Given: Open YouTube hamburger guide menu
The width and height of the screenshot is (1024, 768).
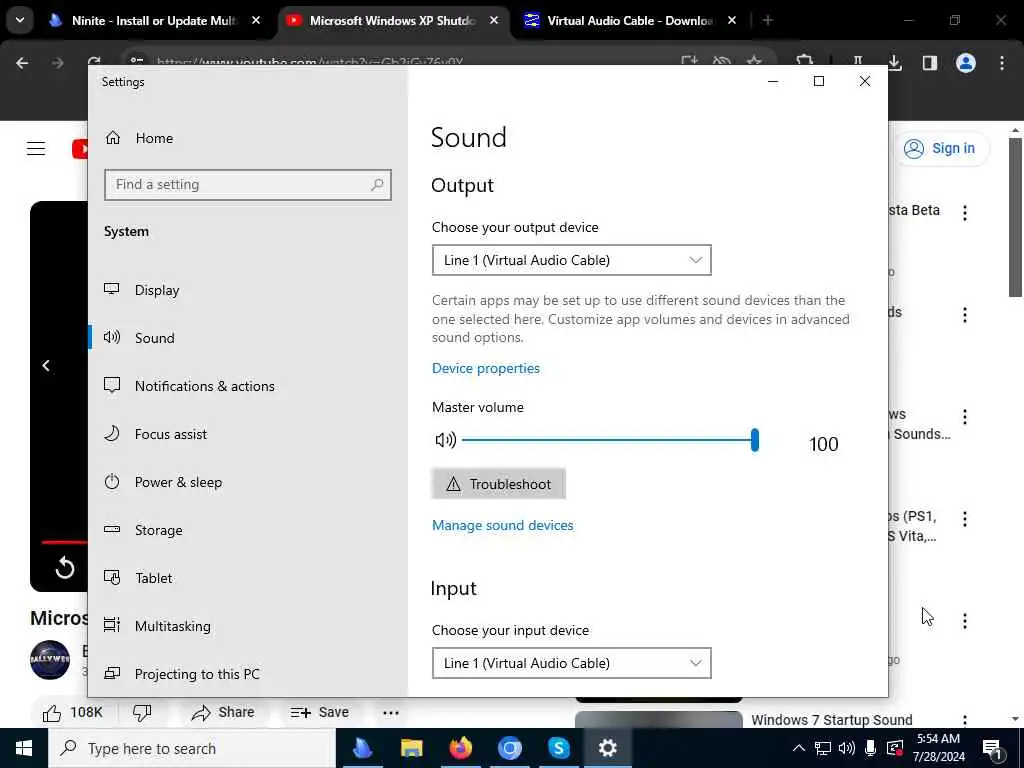Looking at the screenshot, I should click(x=36, y=149).
